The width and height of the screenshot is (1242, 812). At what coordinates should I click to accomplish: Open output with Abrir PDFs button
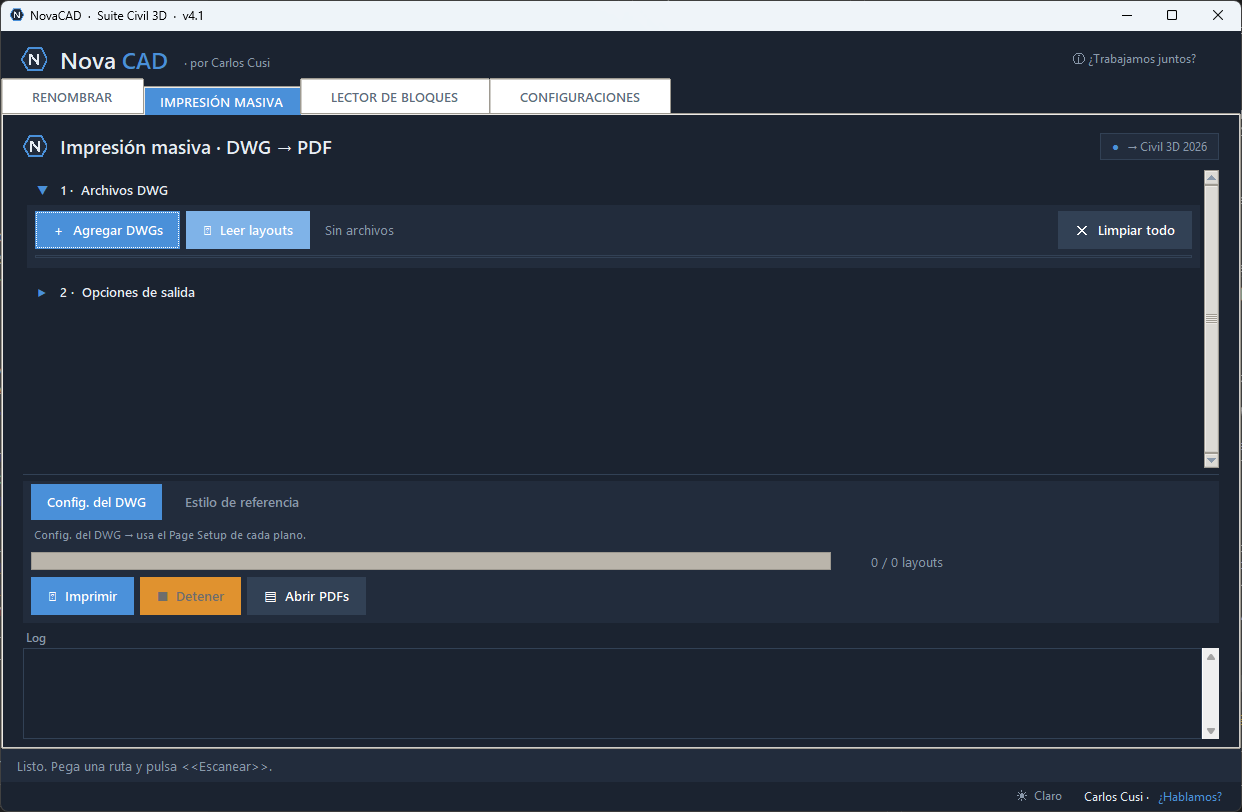click(306, 596)
